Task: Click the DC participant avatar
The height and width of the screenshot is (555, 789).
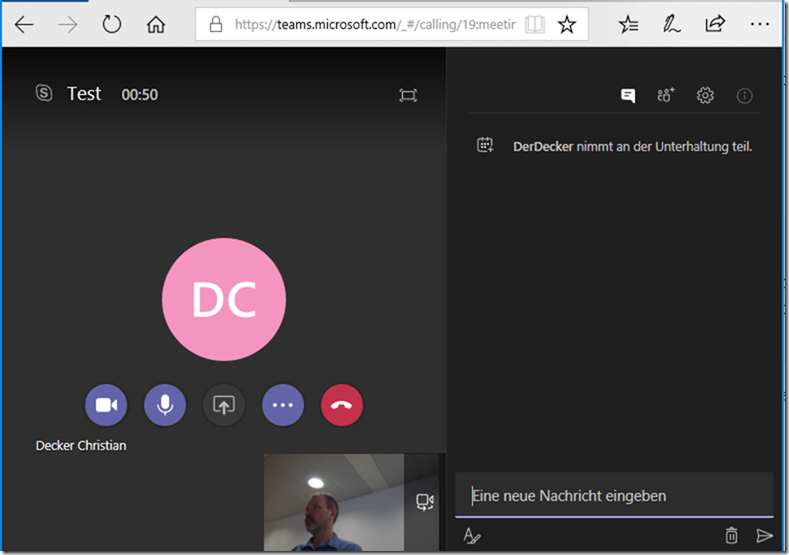Action: [x=224, y=299]
